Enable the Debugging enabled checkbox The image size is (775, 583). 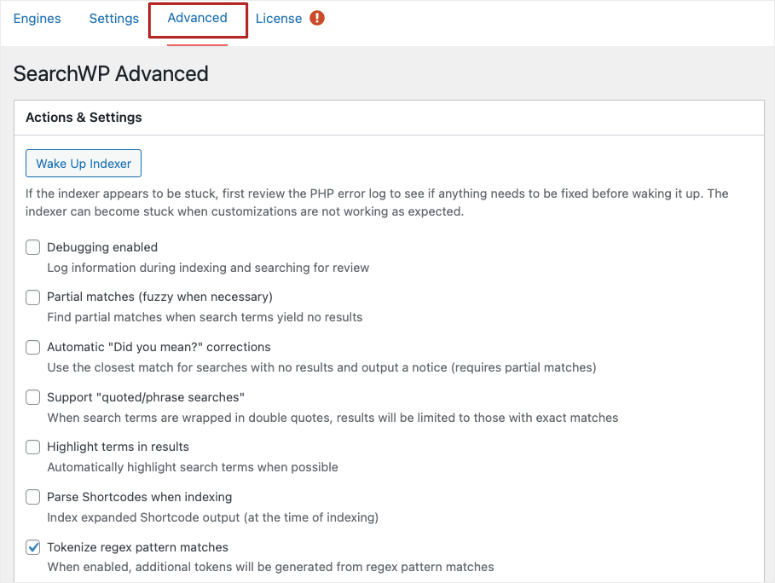pos(33,247)
